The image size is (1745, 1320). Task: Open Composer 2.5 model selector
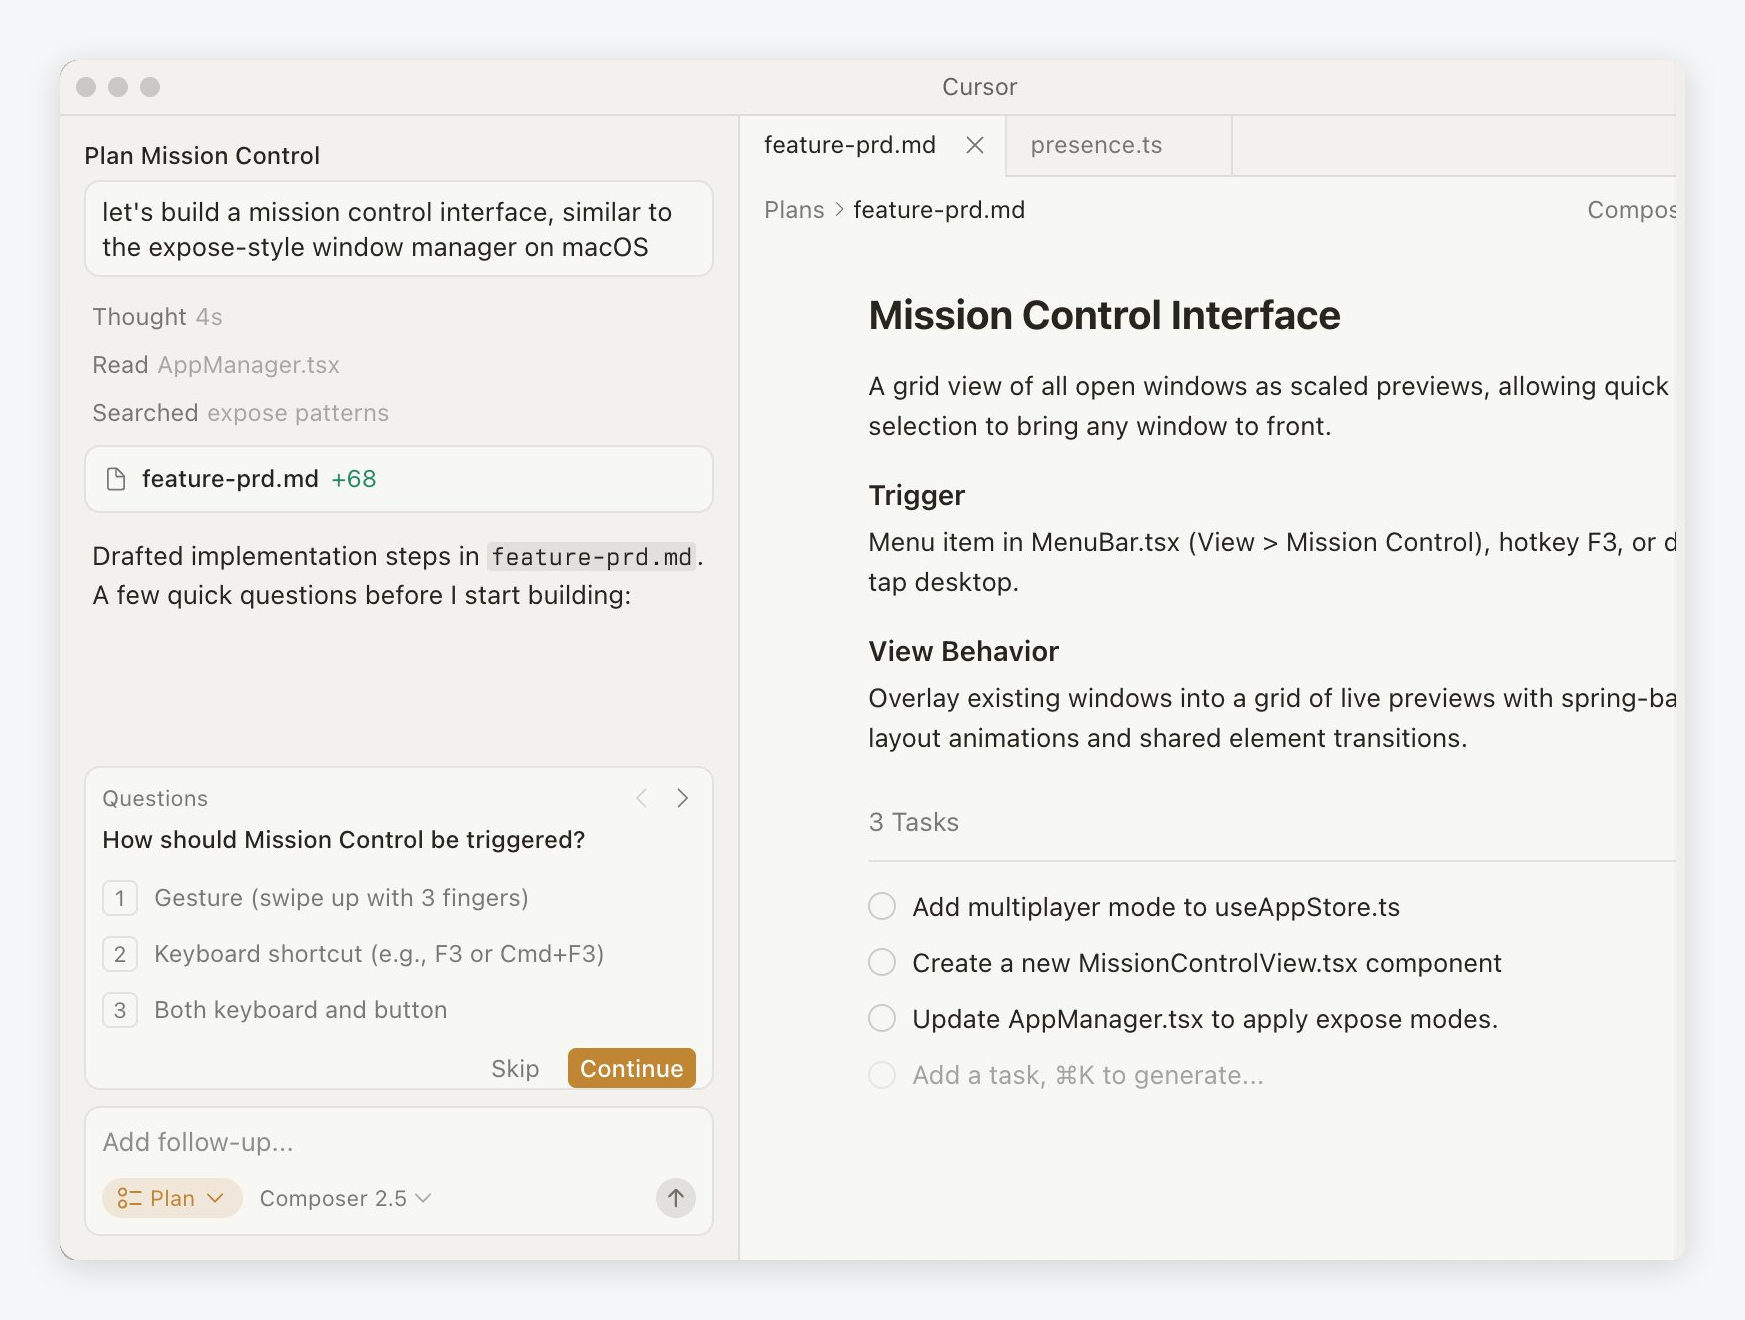point(345,1198)
